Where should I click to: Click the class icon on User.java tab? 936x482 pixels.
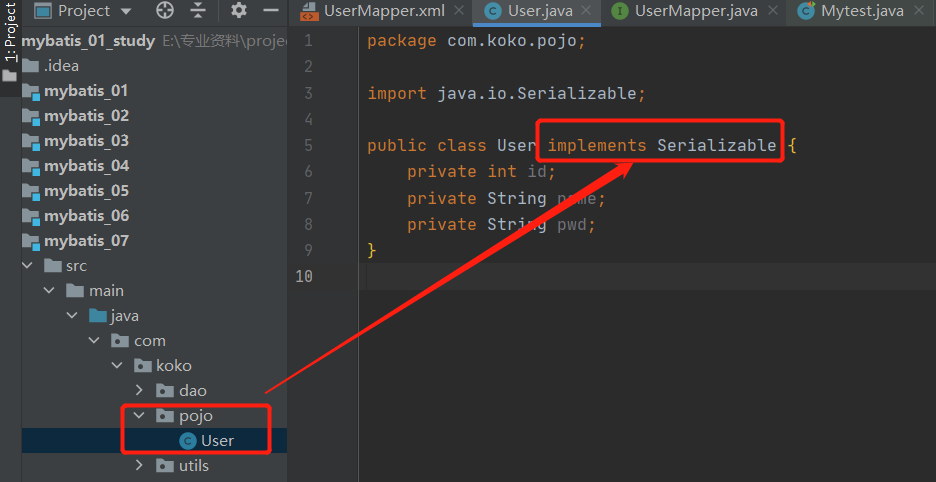point(492,11)
